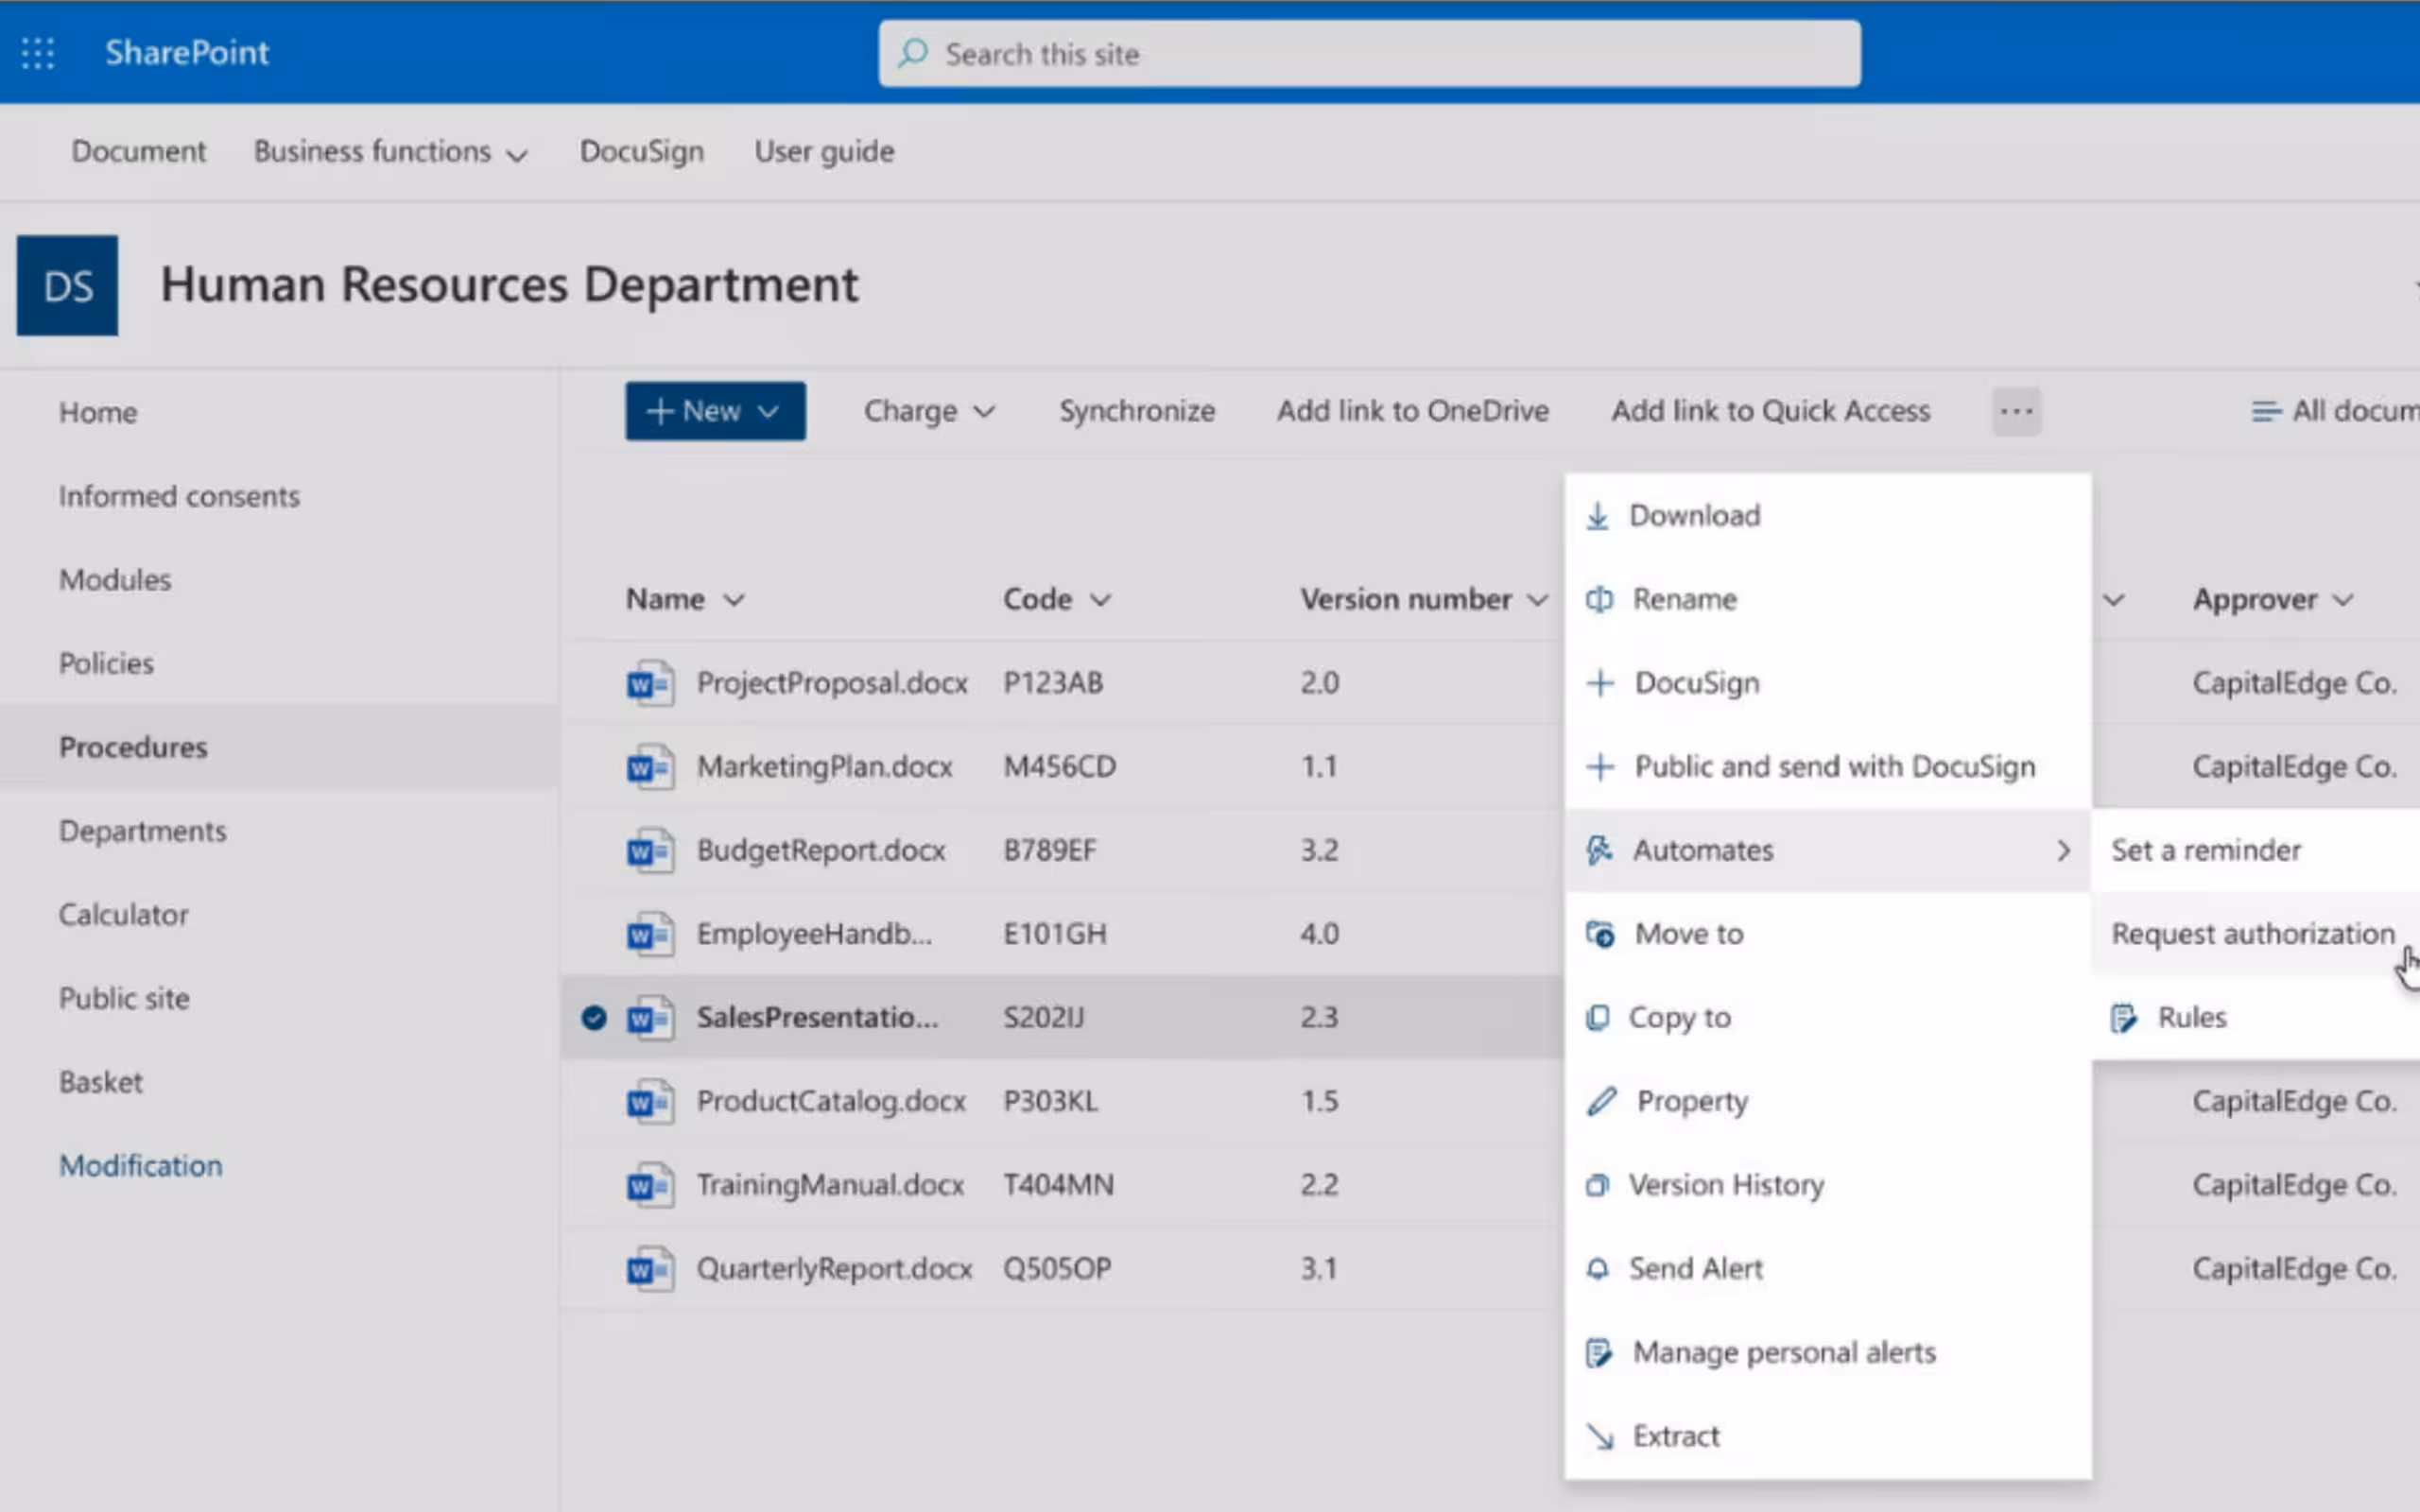Choose Request authorization in the submenu
The width and height of the screenshot is (2420, 1512).
[x=2255, y=934]
